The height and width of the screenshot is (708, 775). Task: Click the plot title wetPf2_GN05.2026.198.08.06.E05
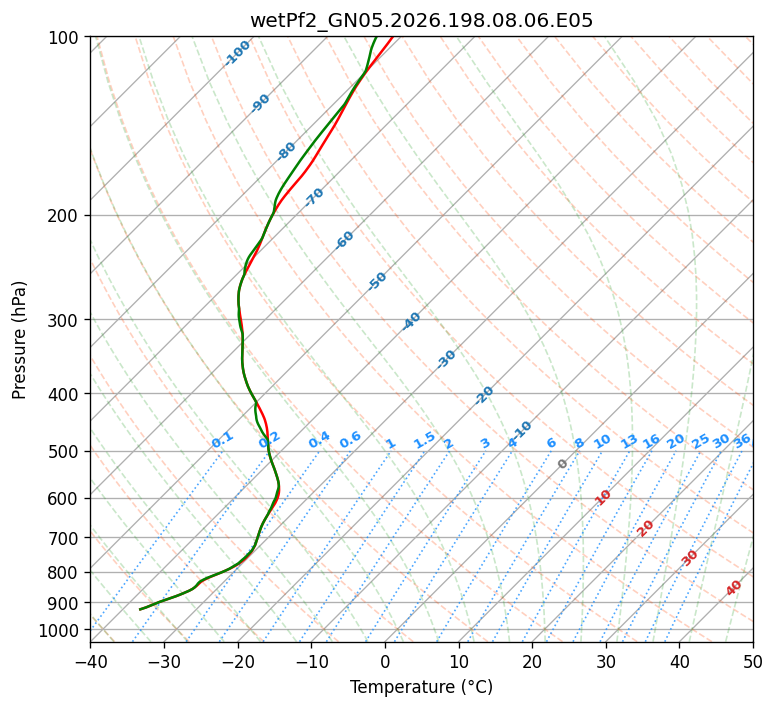(421, 21)
